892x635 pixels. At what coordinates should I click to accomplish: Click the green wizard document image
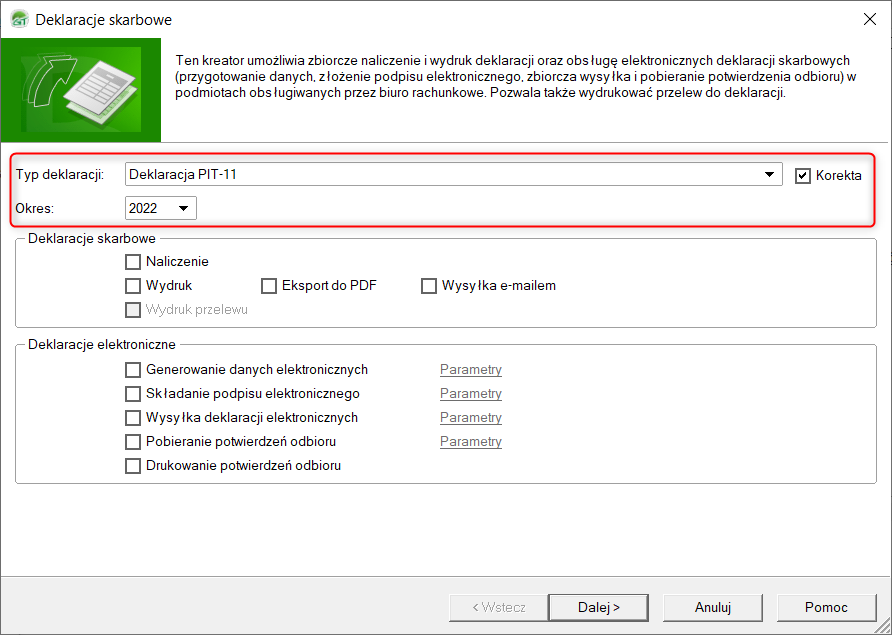(81, 90)
